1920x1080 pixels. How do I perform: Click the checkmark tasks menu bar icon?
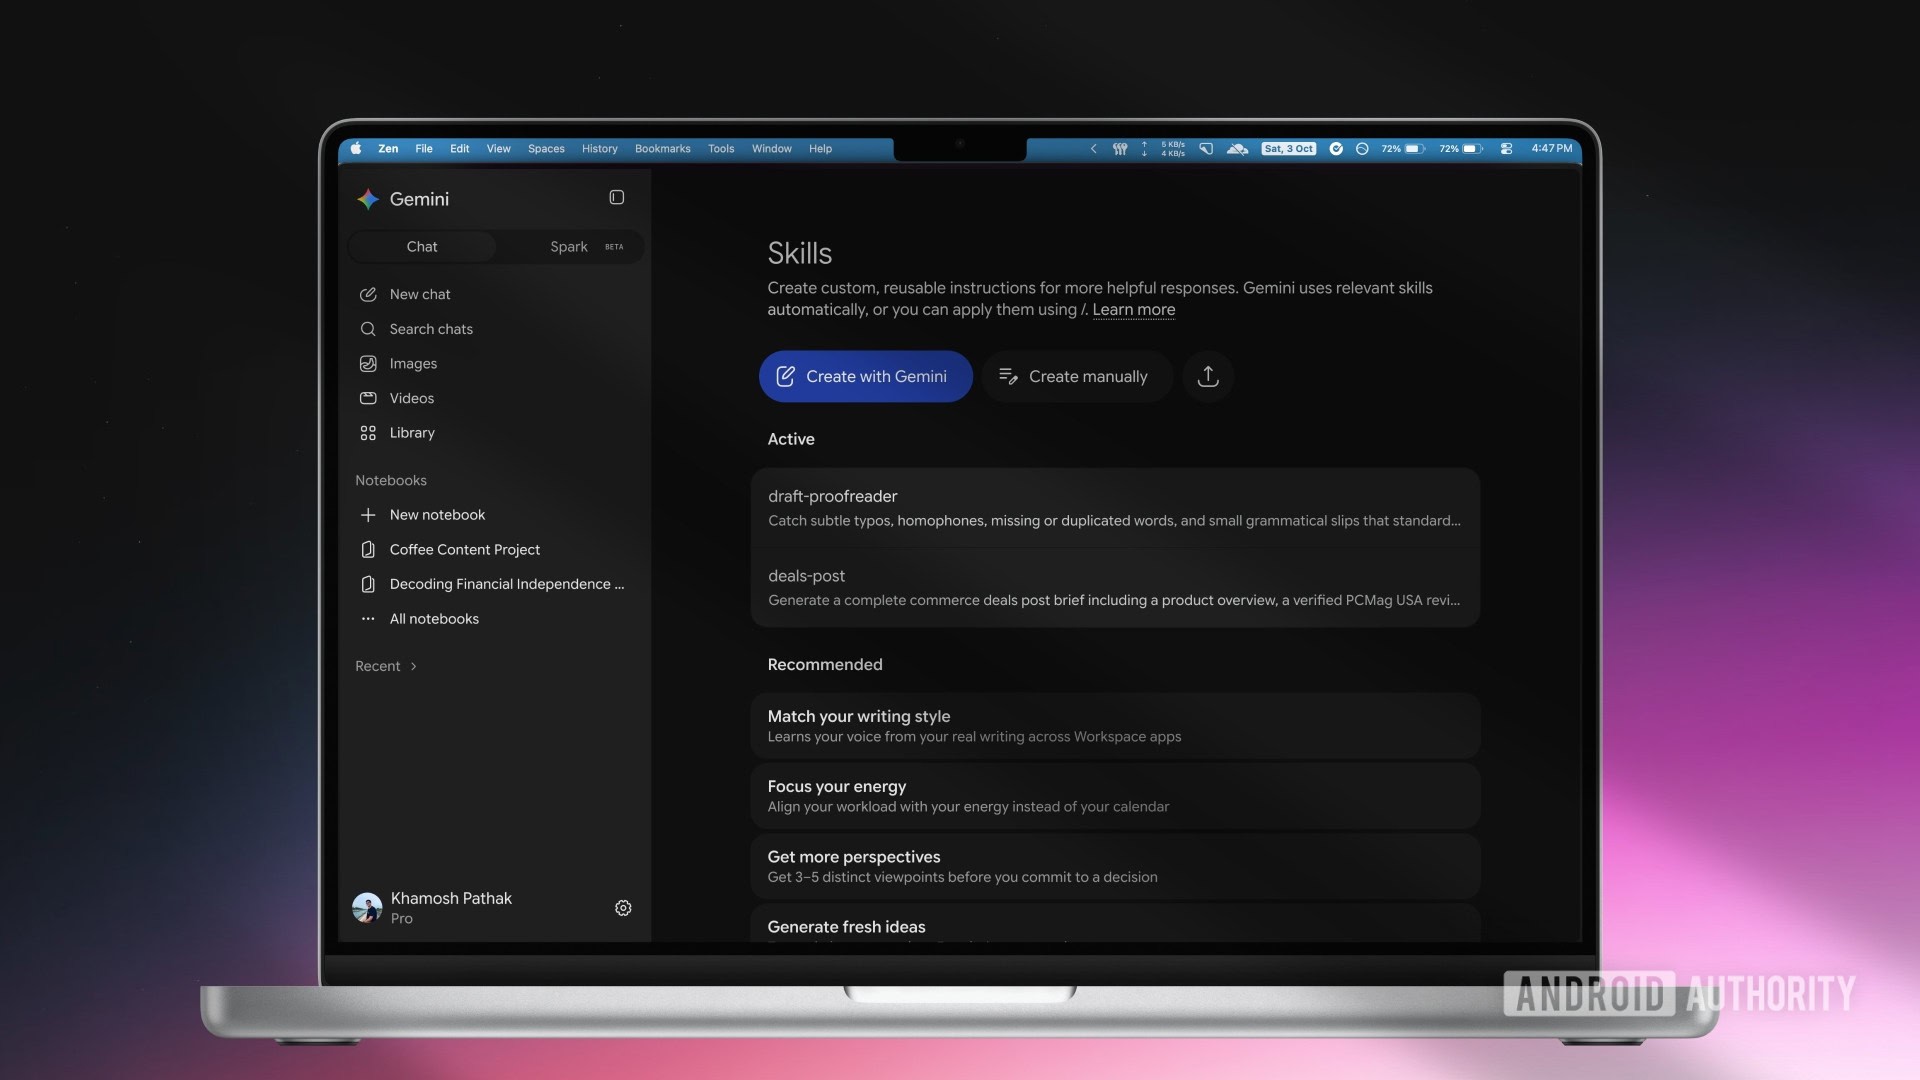[1336, 149]
